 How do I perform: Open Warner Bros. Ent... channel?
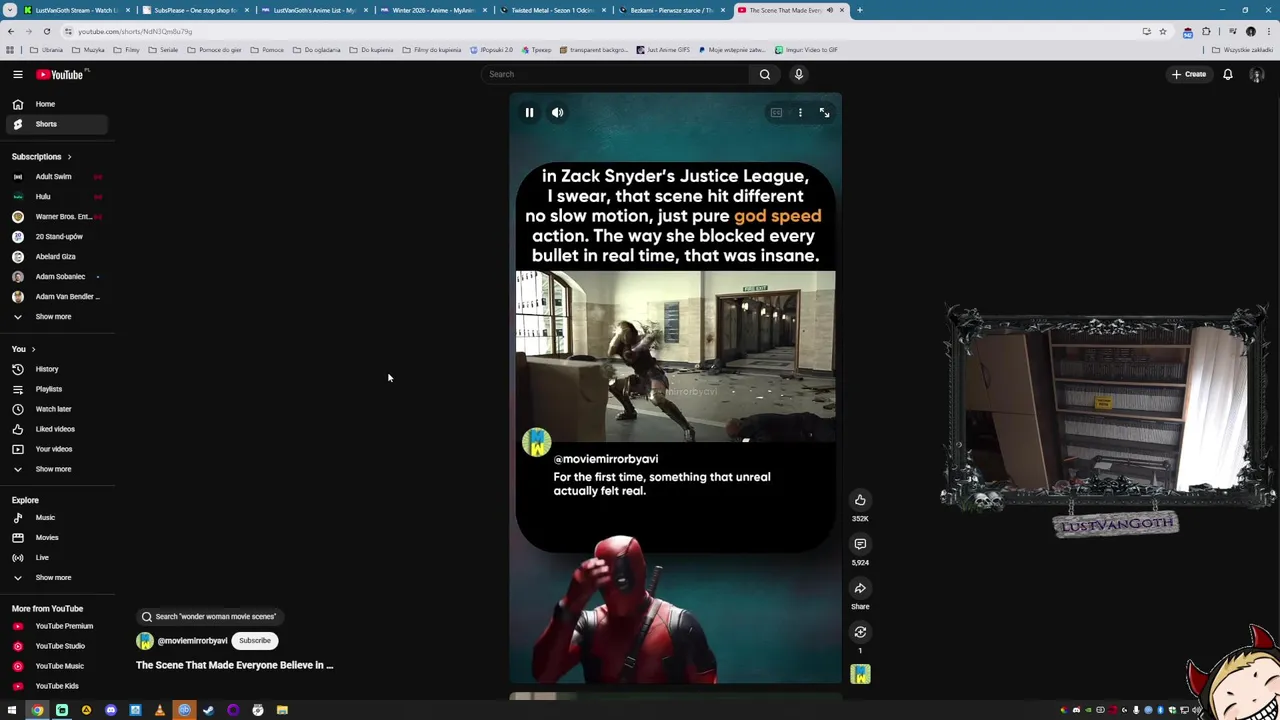[56, 217]
